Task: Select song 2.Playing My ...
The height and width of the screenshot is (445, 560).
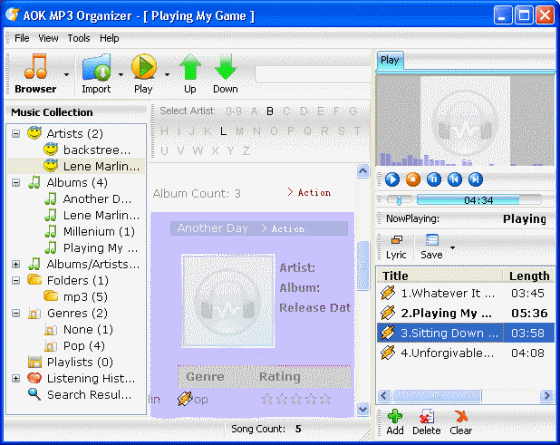Action: 465,313
